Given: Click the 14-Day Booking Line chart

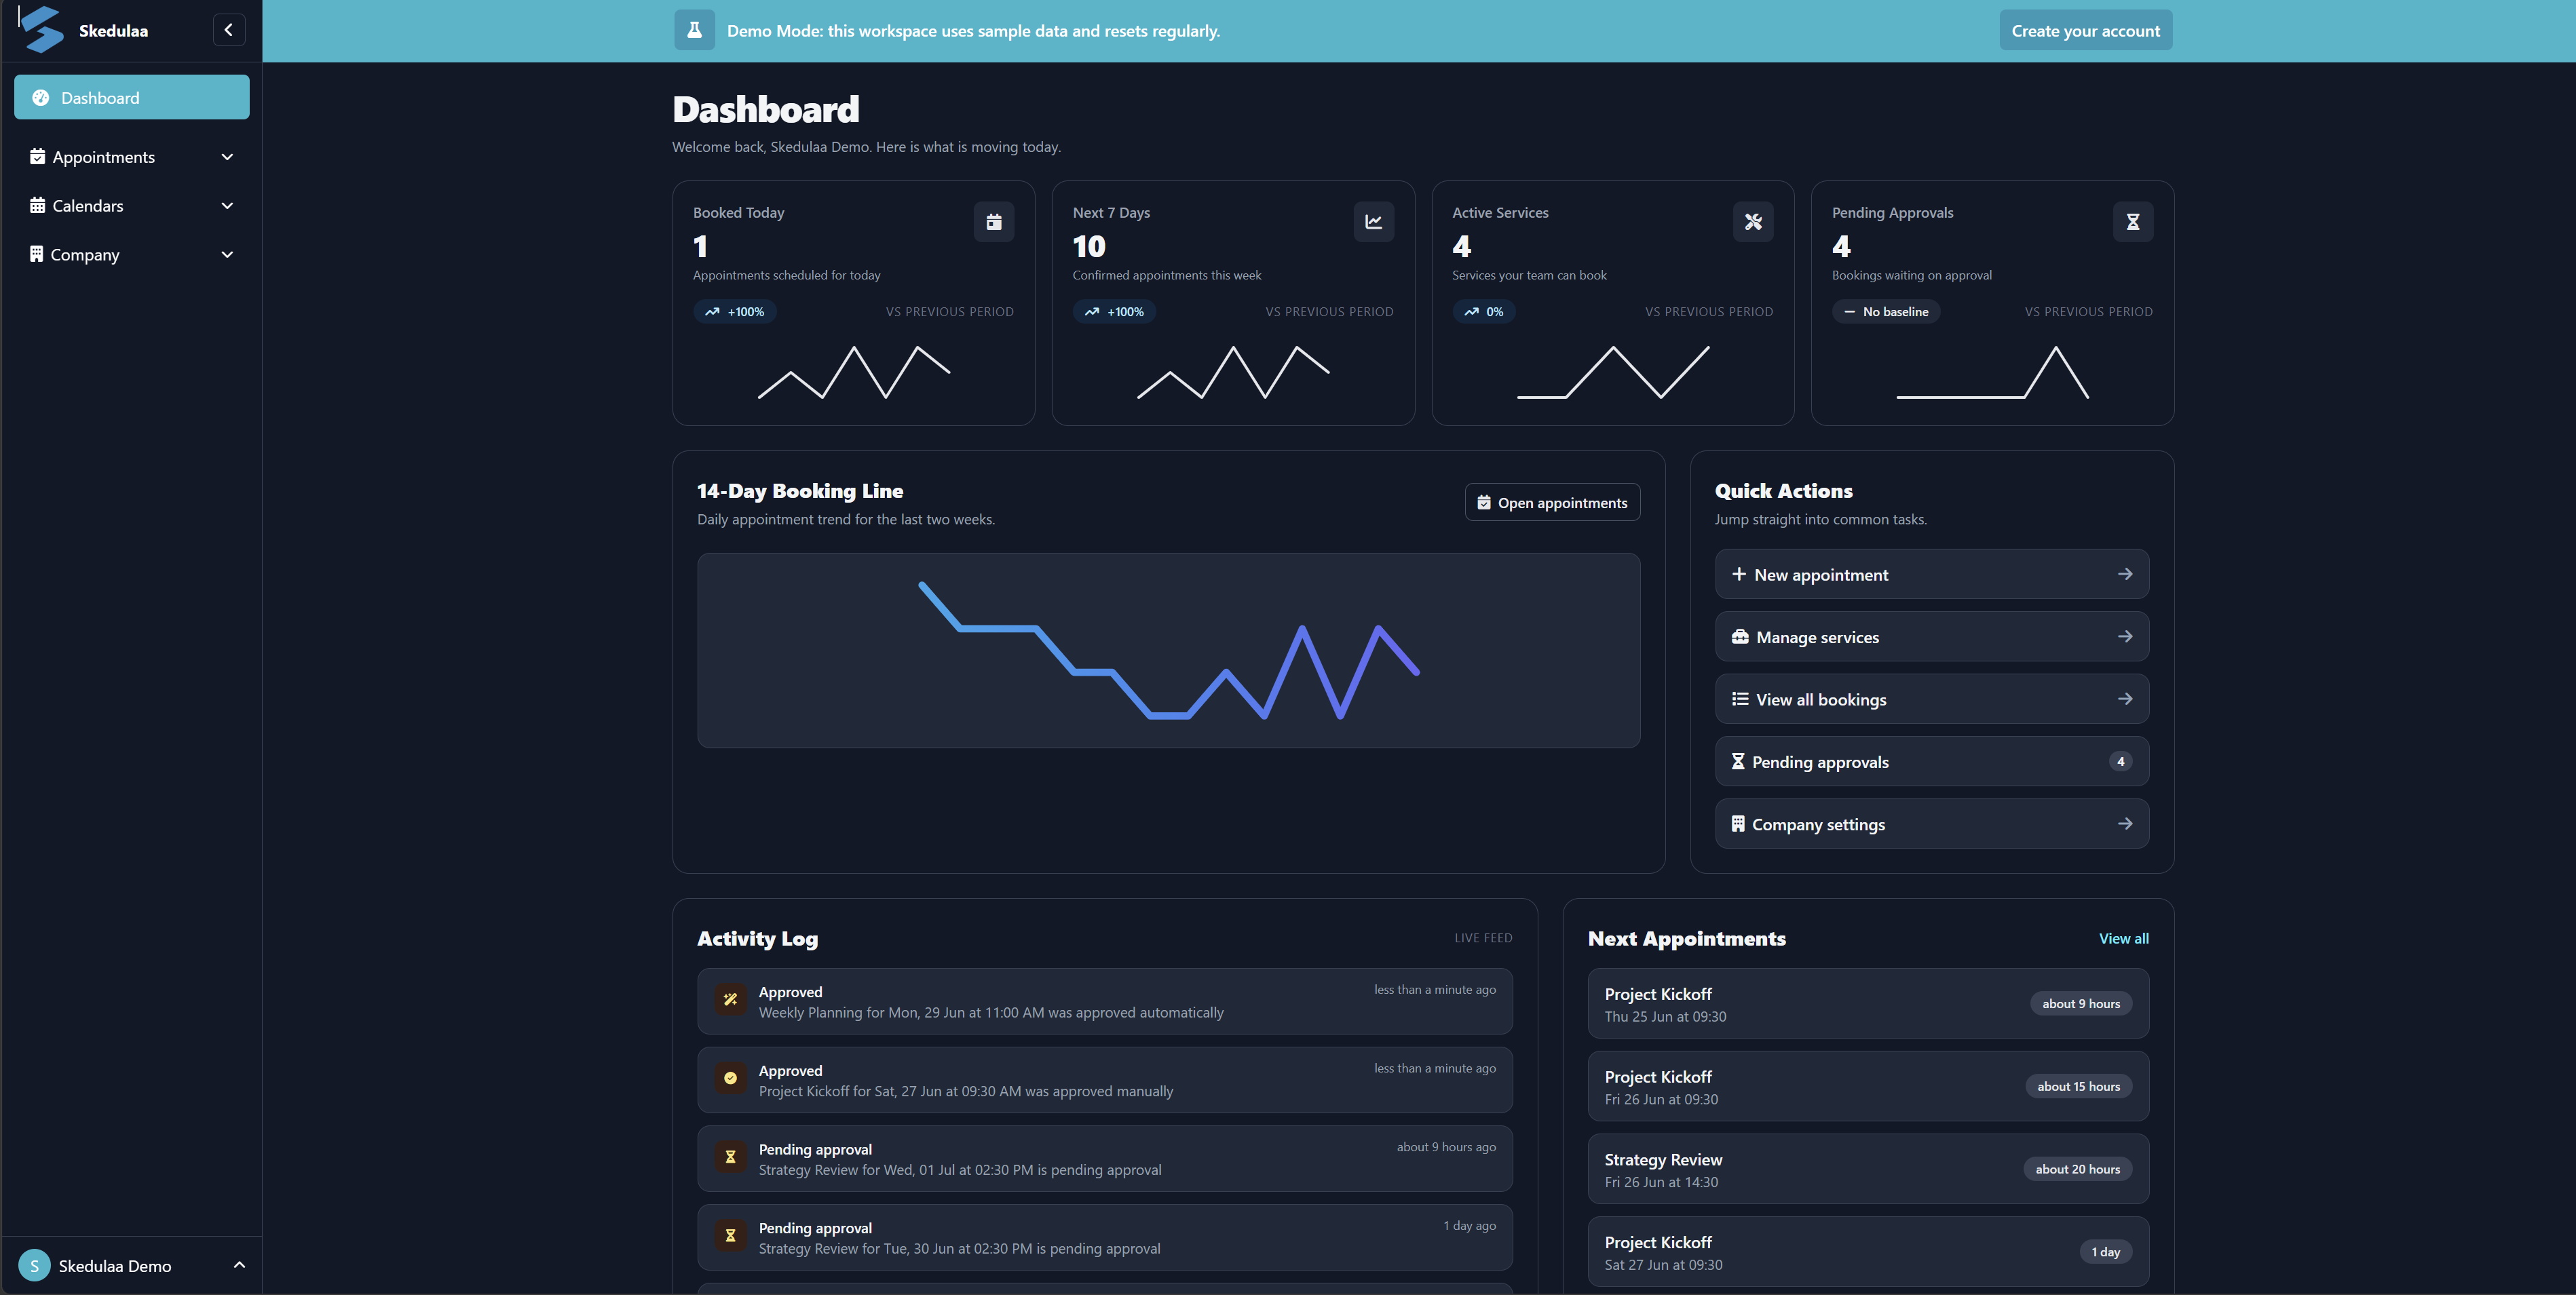Looking at the screenshot, I should tap(1168, 650).
